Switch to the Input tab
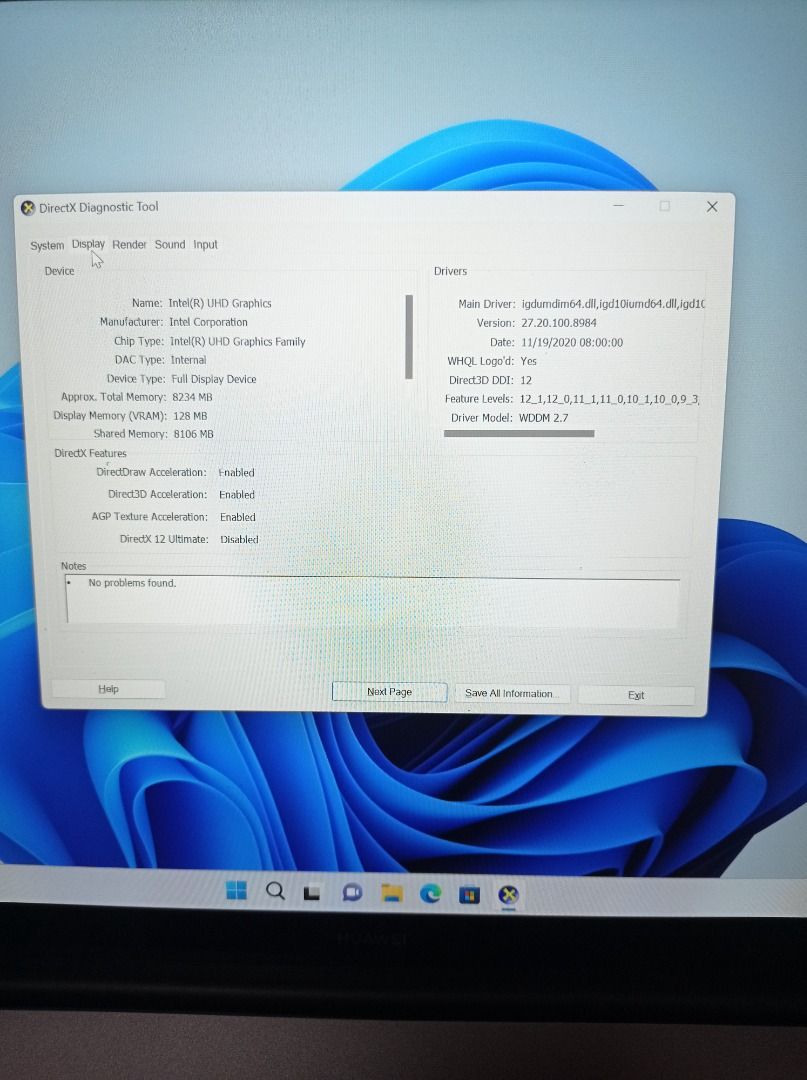Screen dimensions: 807x1080 point(205,245)
